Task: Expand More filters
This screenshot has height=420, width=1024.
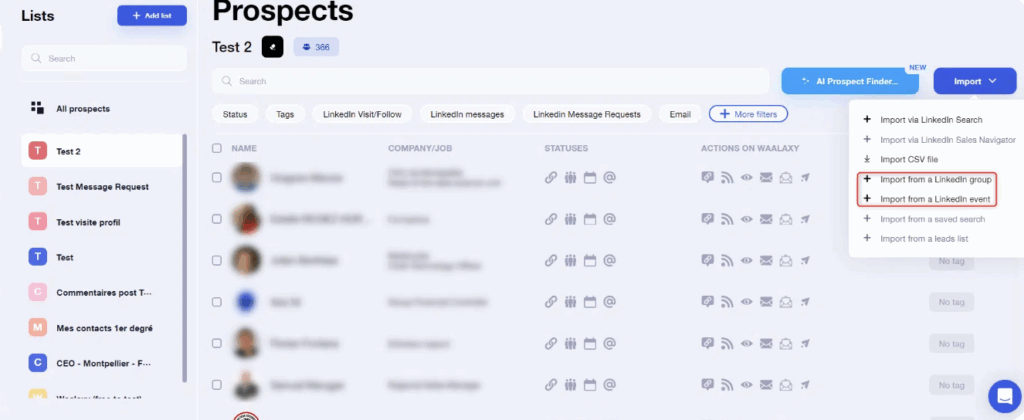Action: coord(748,114)
